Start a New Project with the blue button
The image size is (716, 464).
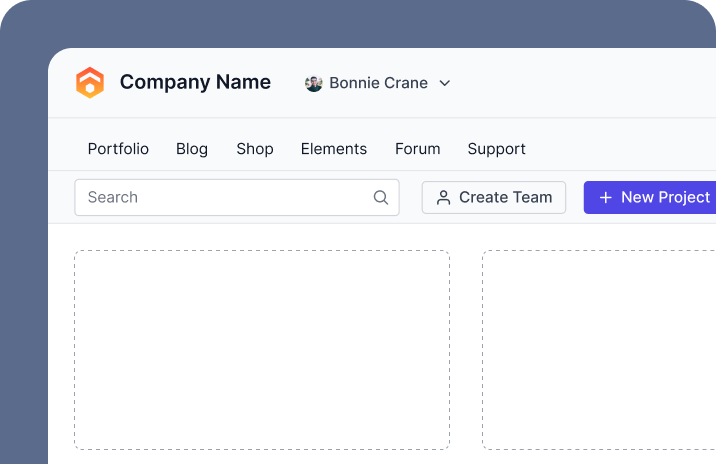pos(650,197)
